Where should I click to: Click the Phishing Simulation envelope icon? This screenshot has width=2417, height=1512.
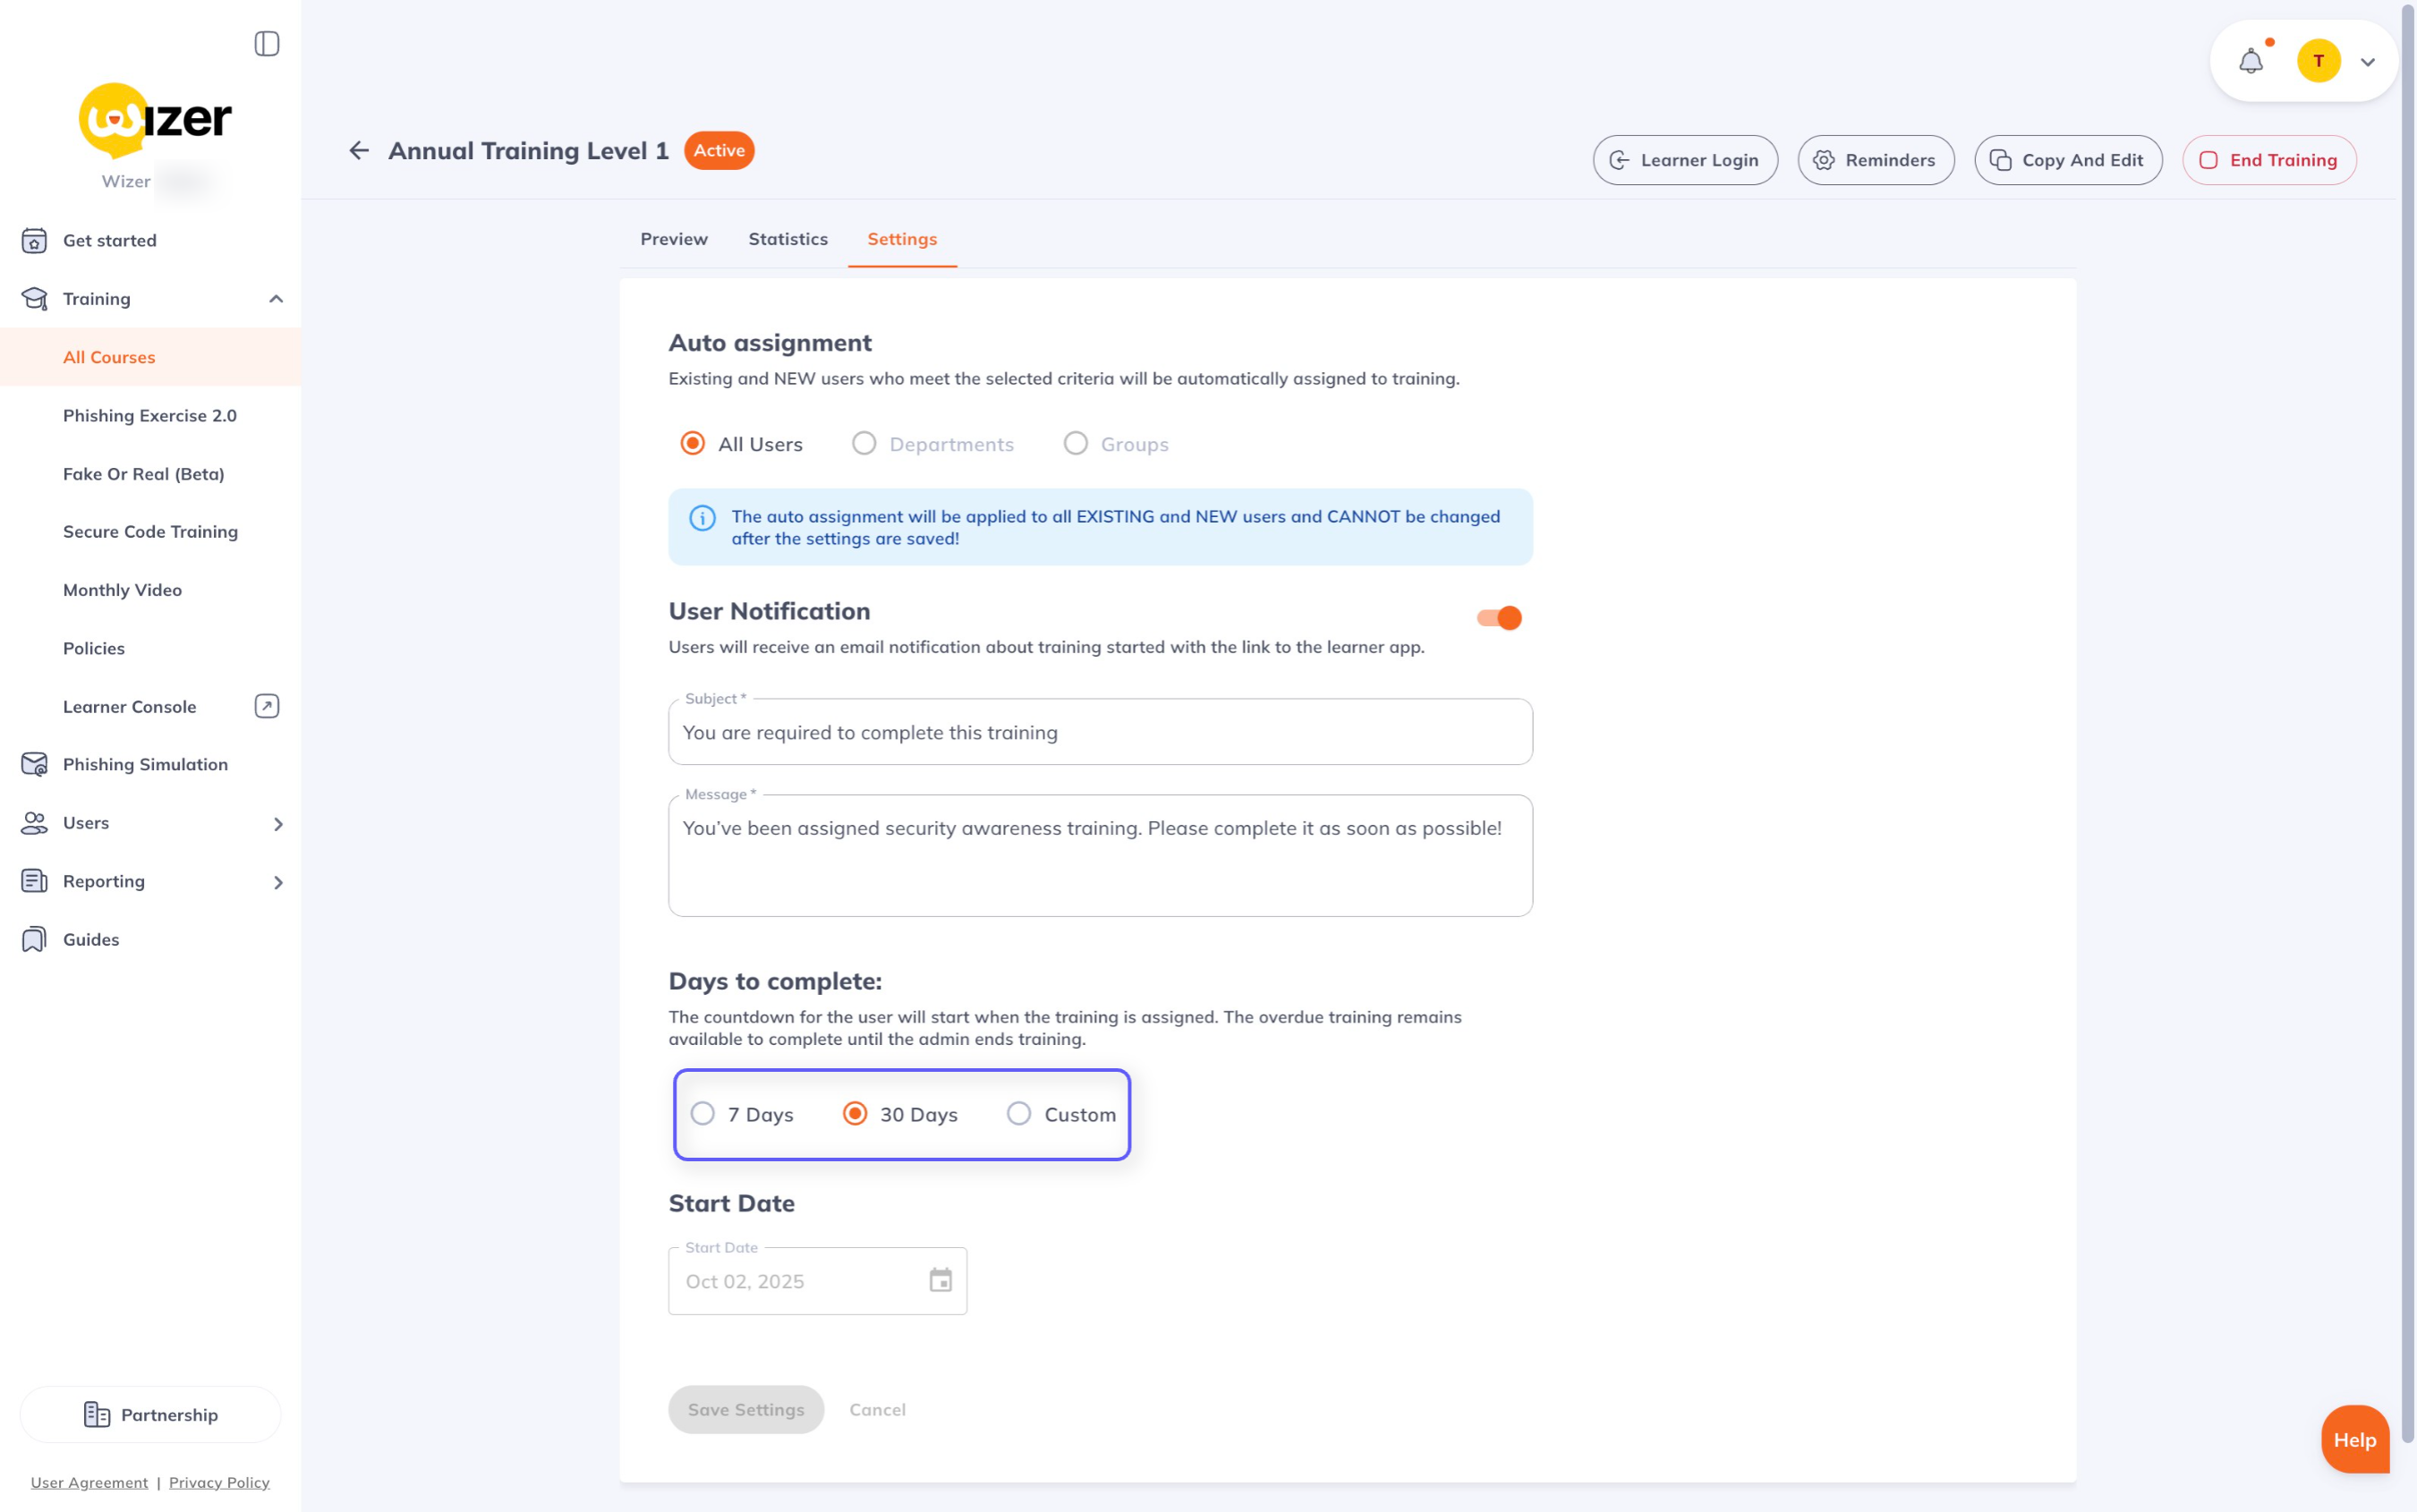pyautogui.click(x=34, y=765)
